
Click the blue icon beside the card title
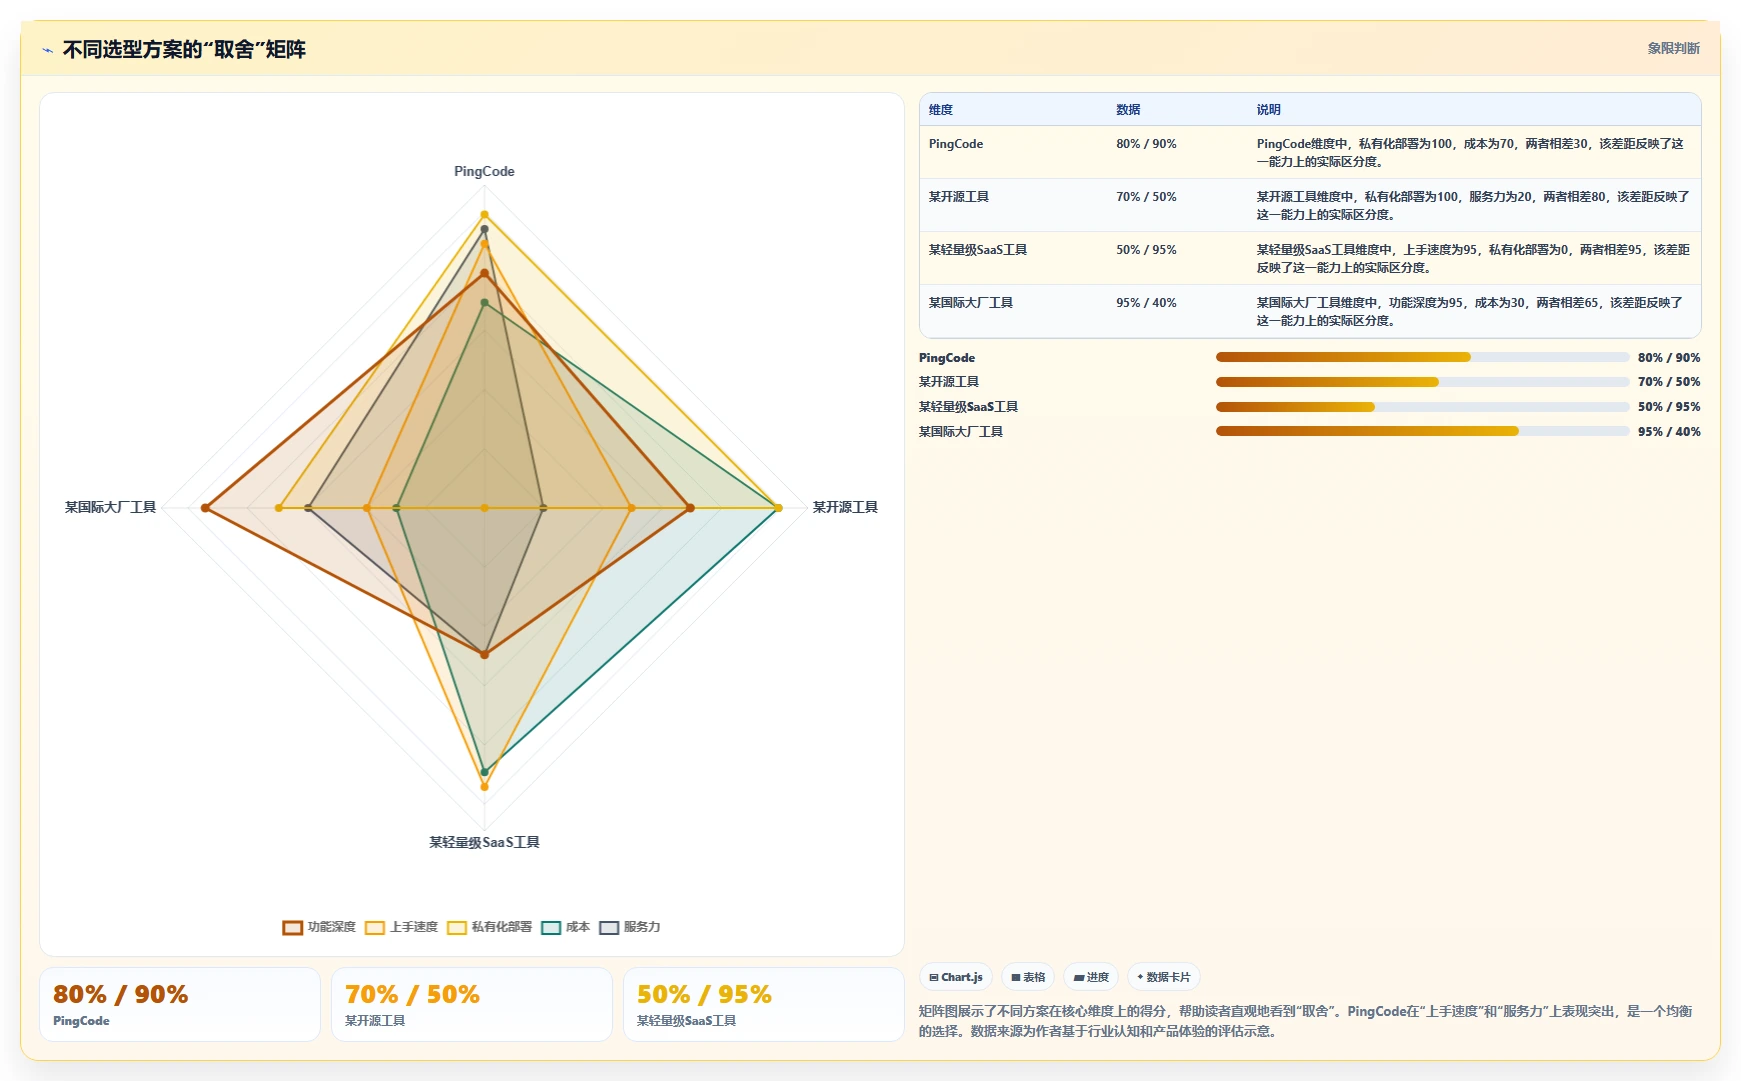47,50
